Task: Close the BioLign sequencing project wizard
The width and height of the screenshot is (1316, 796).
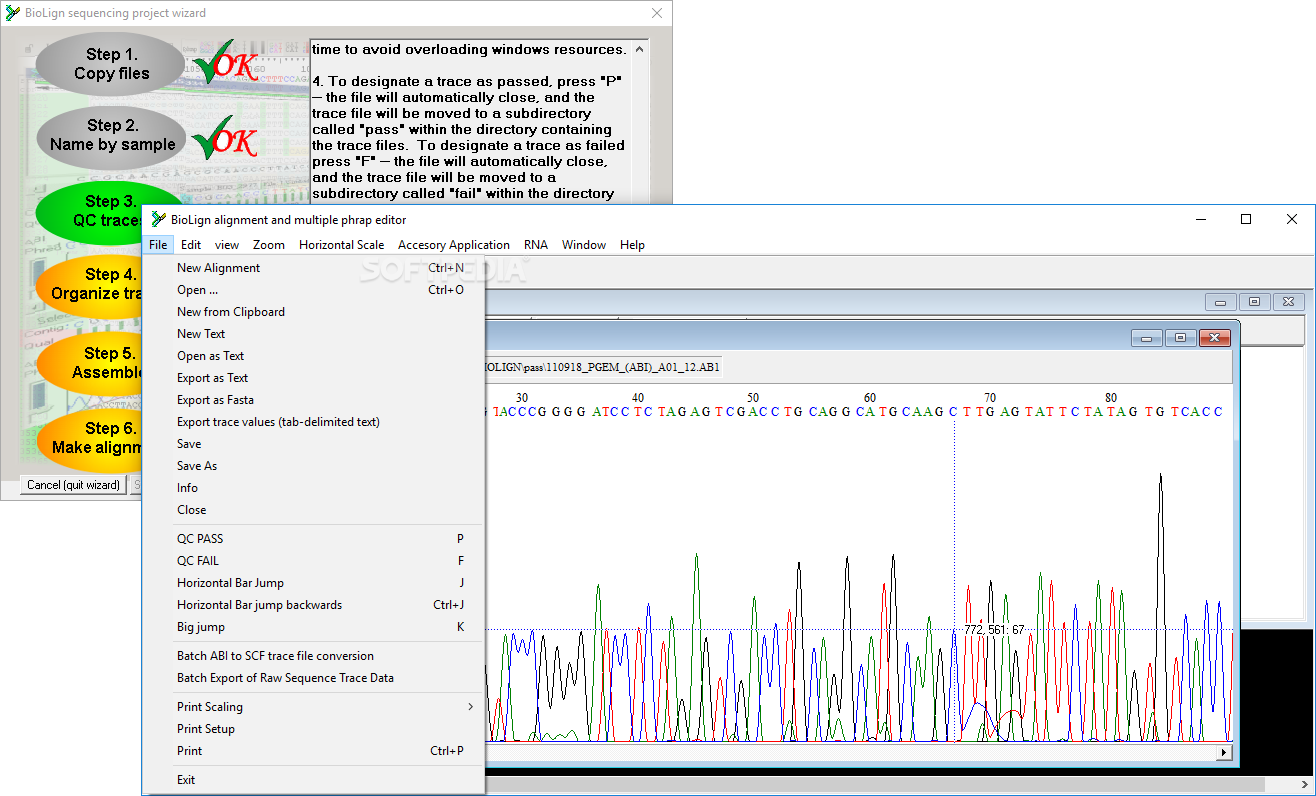Action: (657, 13)
